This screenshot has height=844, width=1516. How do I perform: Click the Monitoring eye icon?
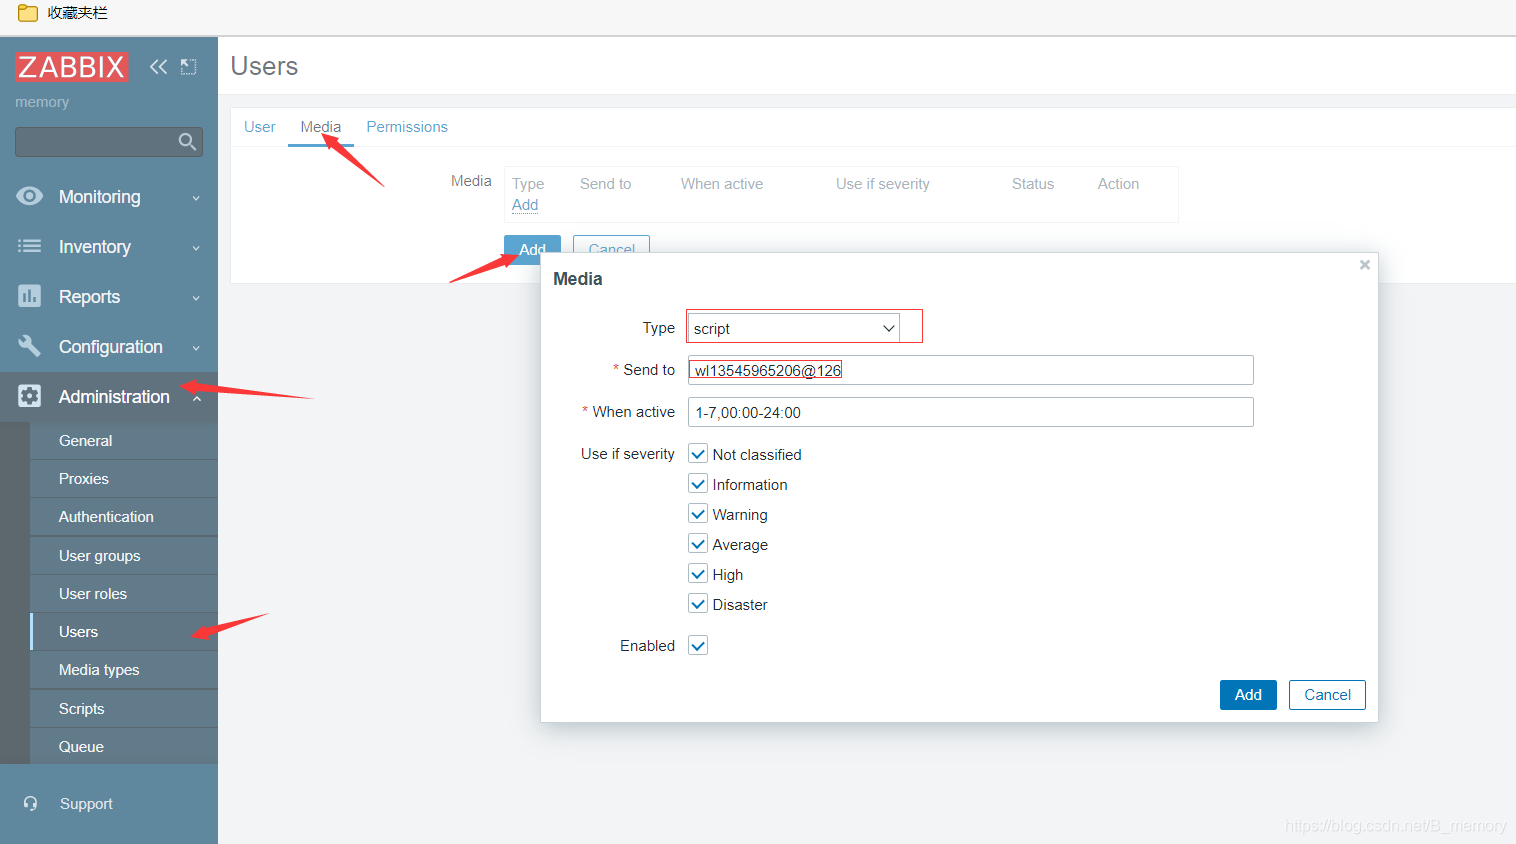click(x=30, y=196)
